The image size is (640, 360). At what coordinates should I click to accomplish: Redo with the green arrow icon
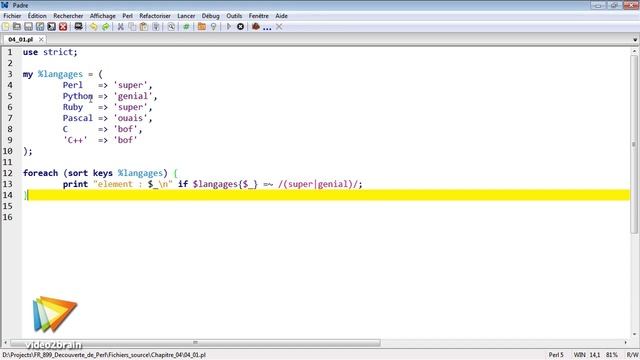pyautogui.click(x=105, y=27)
